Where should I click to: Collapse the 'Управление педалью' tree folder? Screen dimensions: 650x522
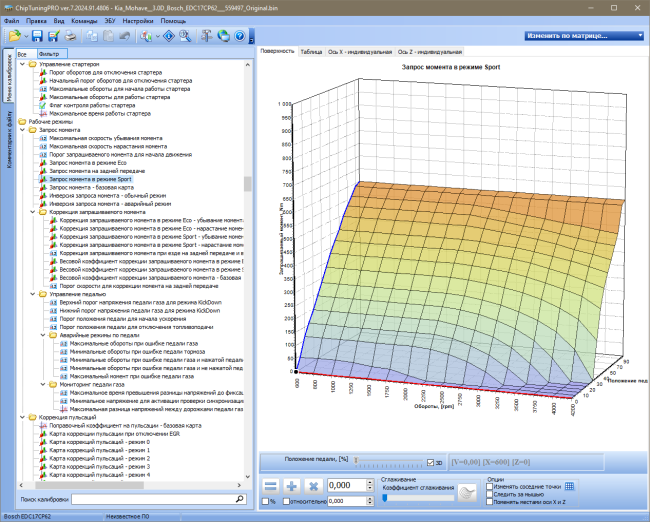33,294
